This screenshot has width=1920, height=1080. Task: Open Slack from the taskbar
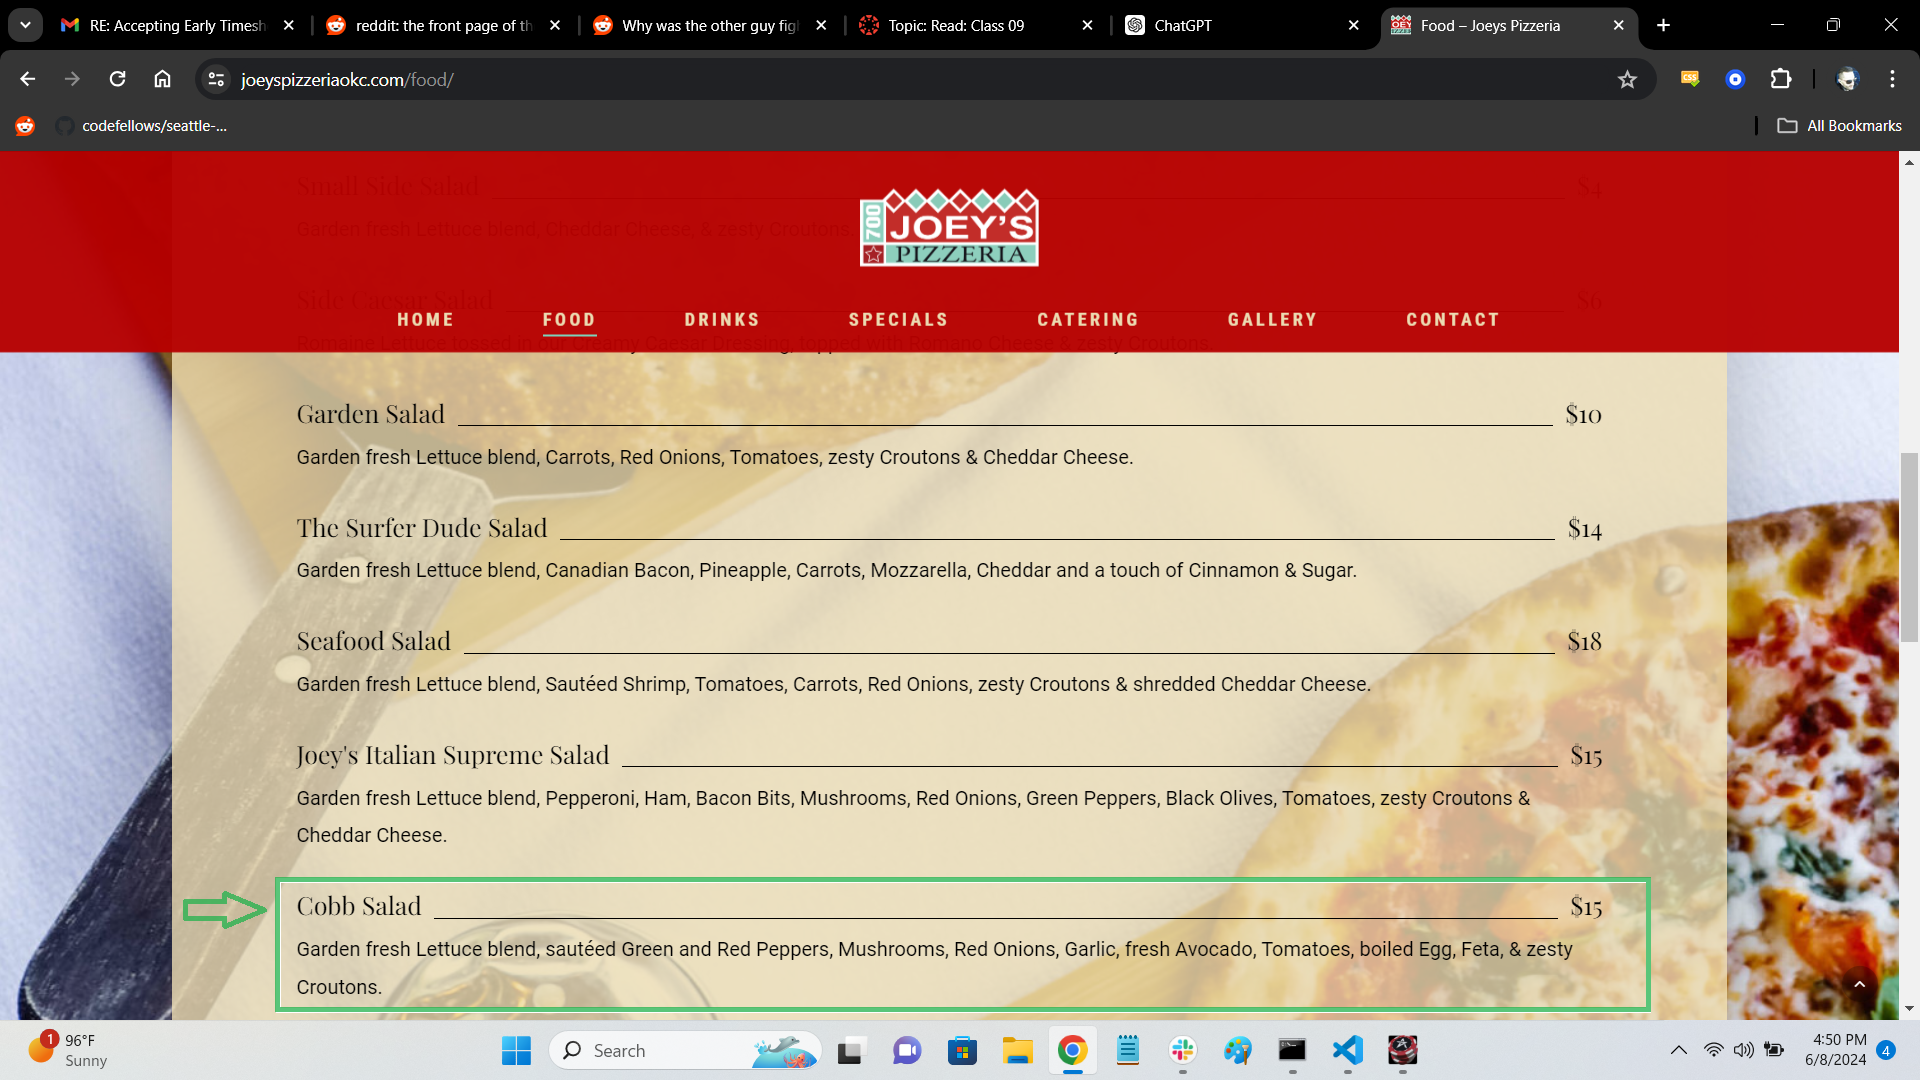1182,1050
